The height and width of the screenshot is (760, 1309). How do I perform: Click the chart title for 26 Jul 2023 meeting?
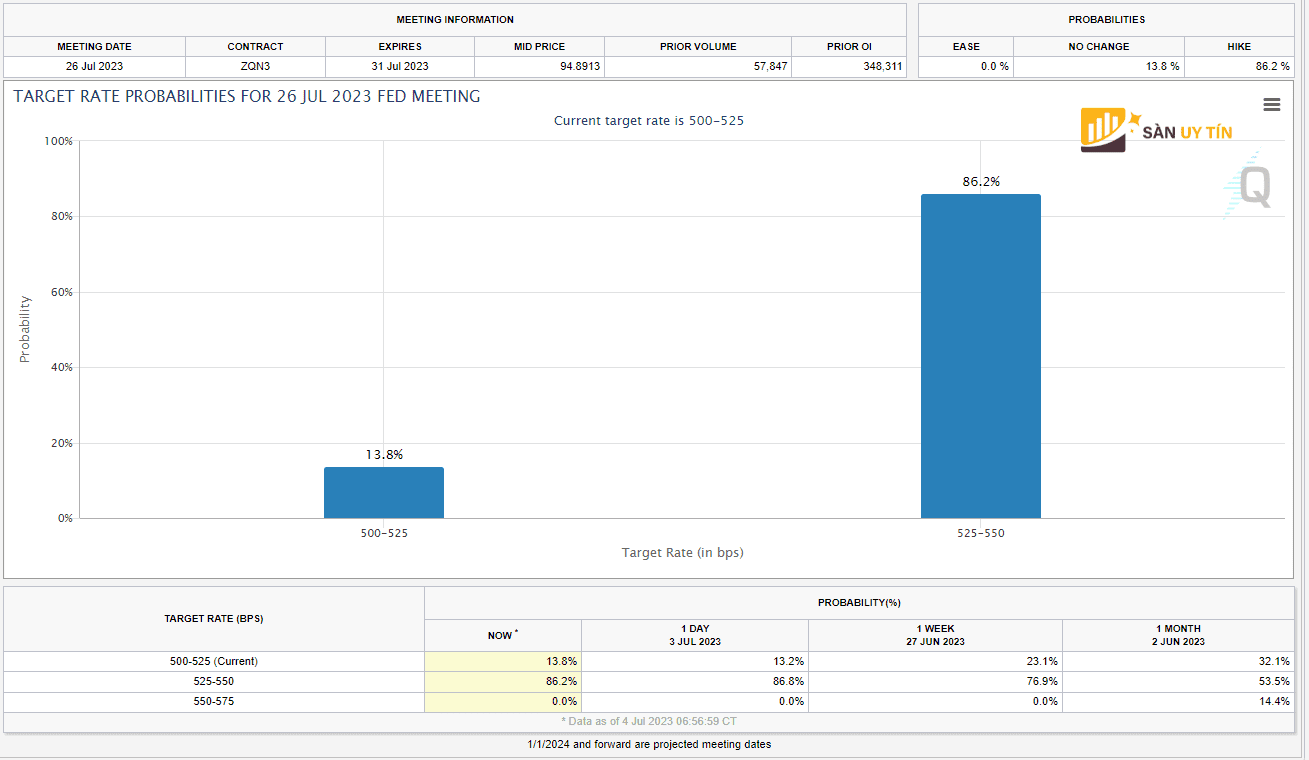point(247,97)
